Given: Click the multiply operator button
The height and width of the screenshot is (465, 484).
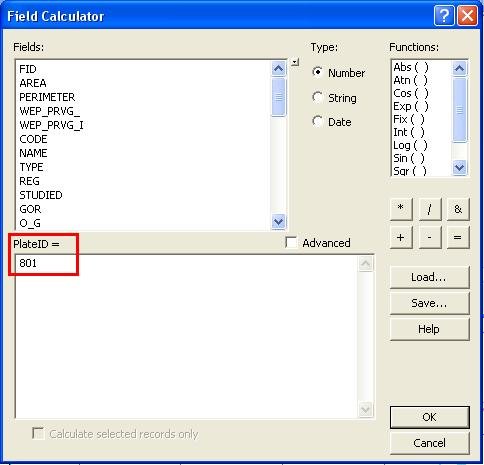Looking at the screenshot, I should click(x=401, y=209).
